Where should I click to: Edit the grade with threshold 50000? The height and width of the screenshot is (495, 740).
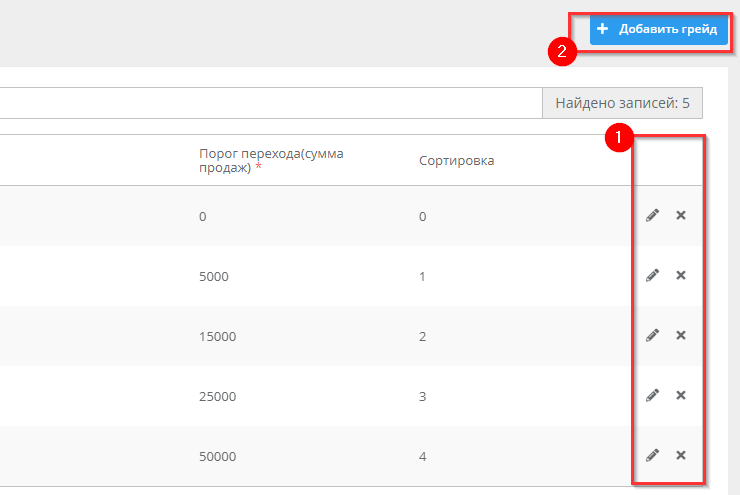tap(652, 455)
